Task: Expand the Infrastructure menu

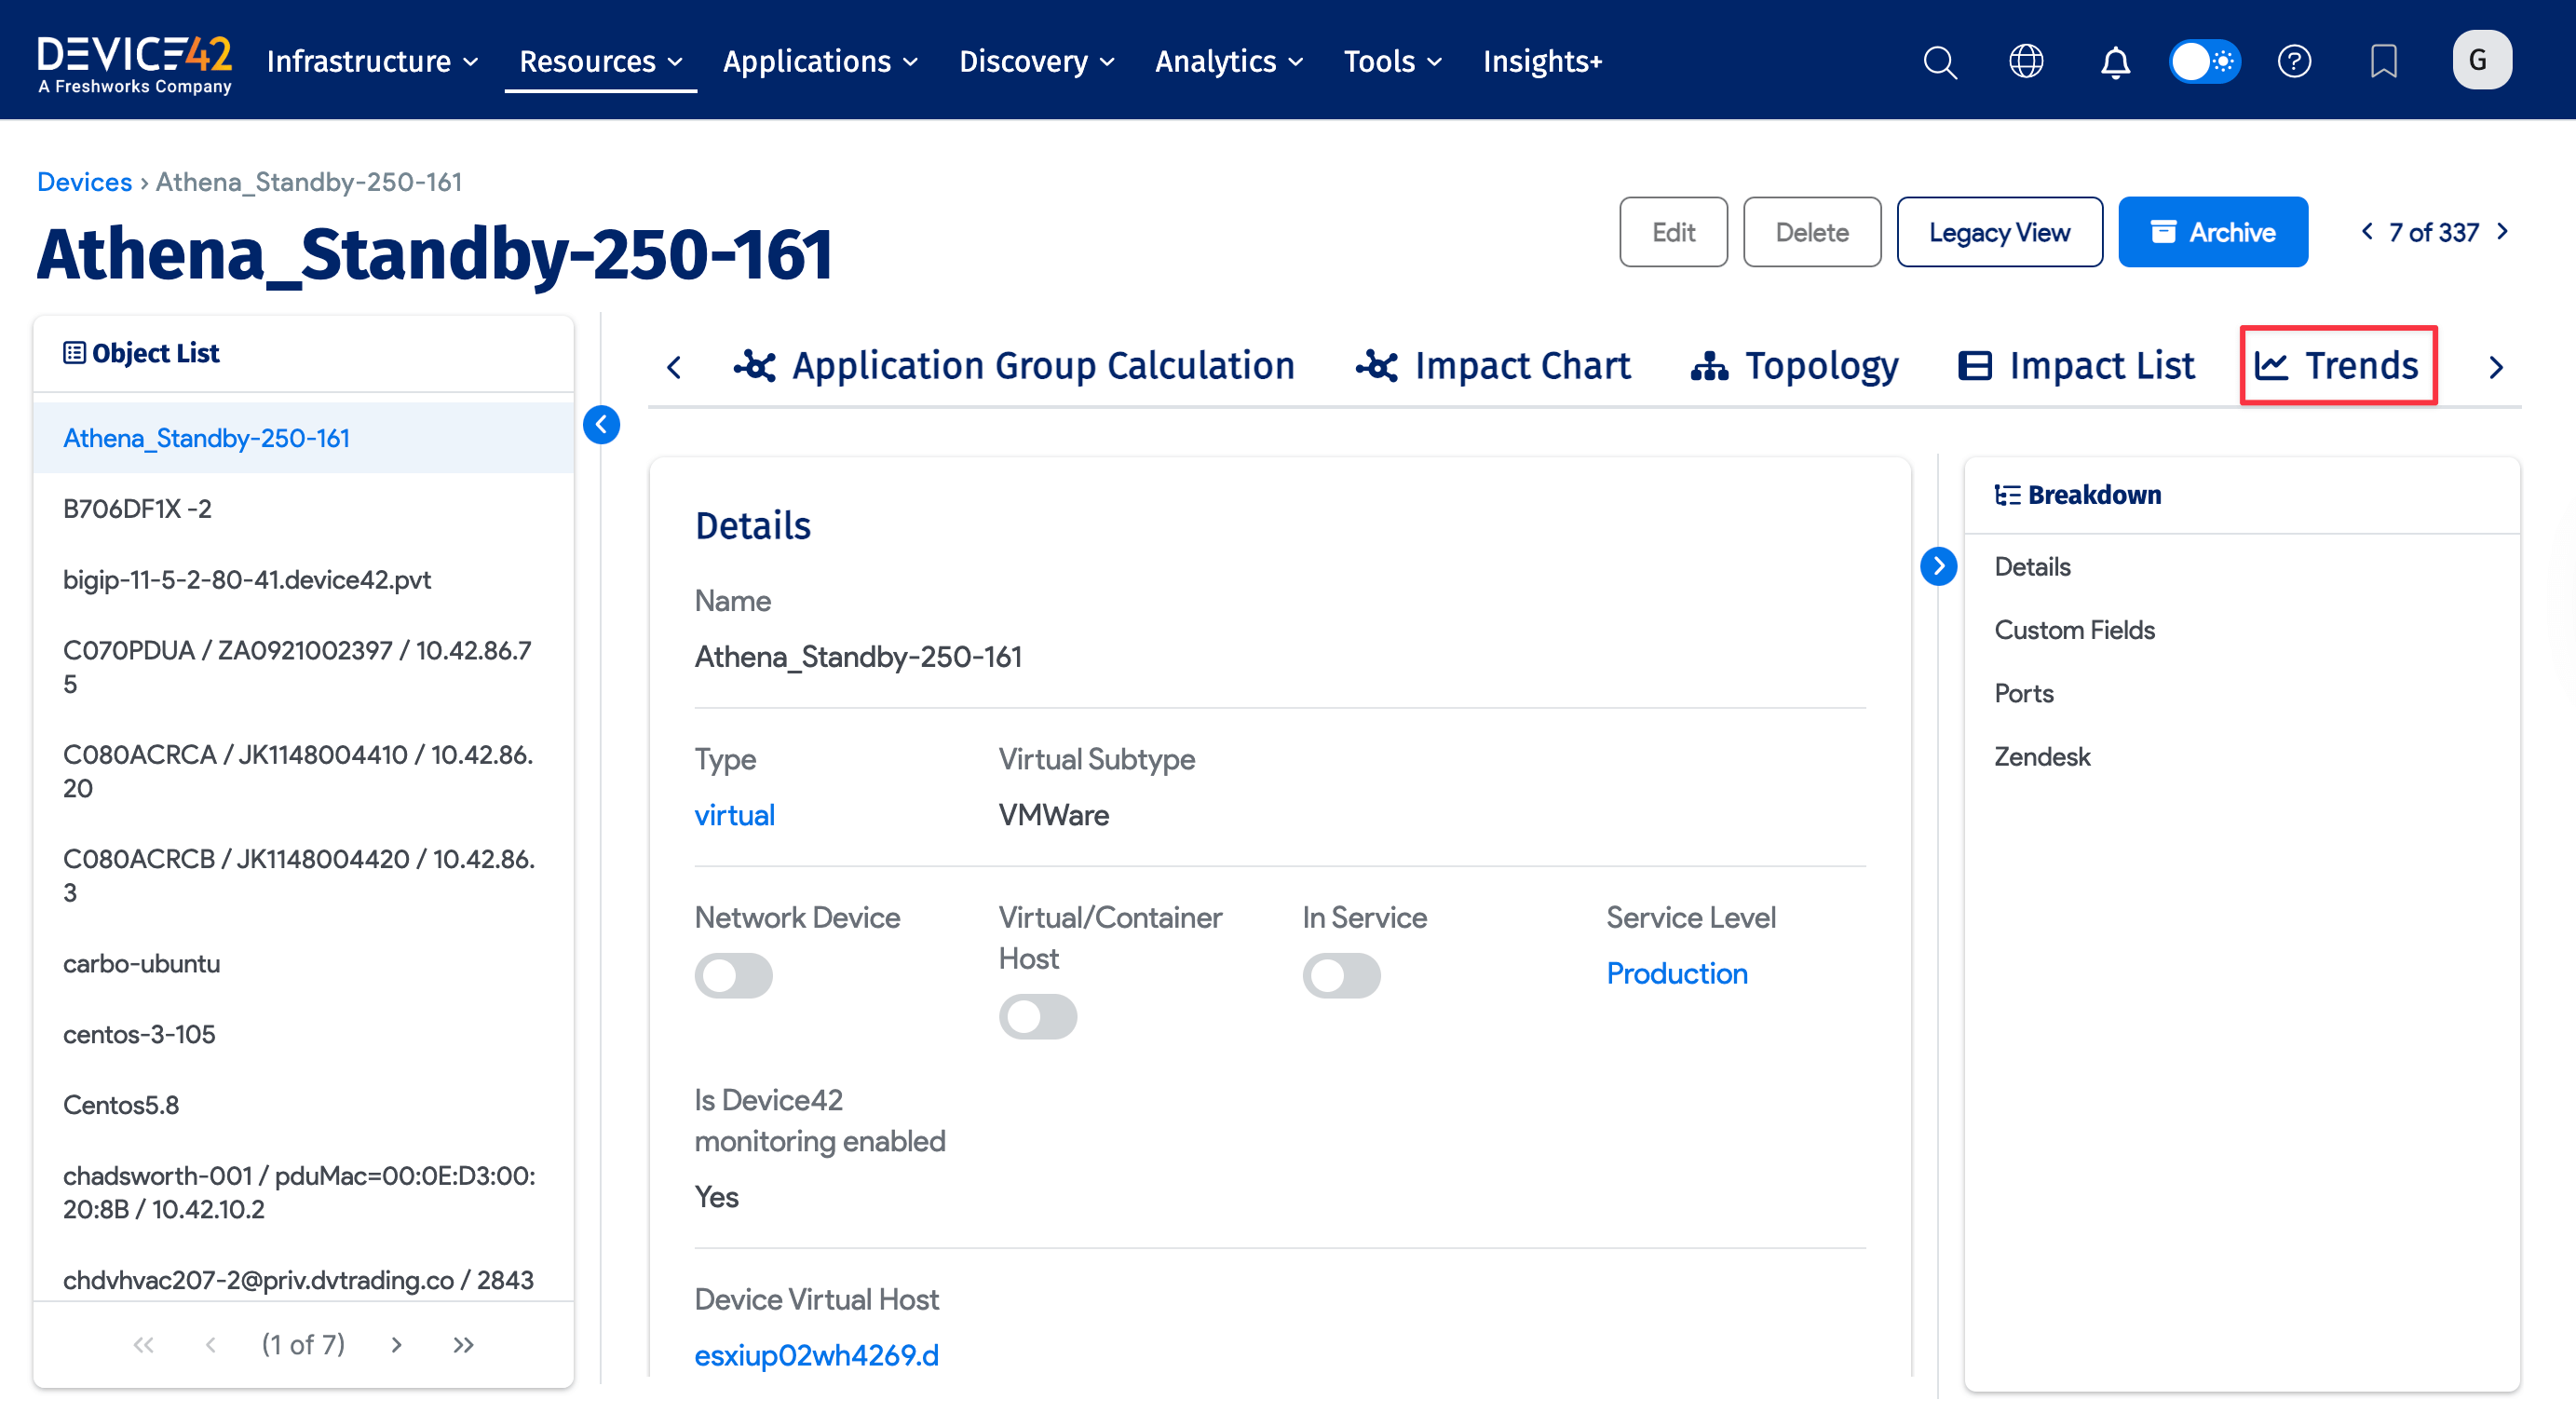Action: tap(372, 62)
